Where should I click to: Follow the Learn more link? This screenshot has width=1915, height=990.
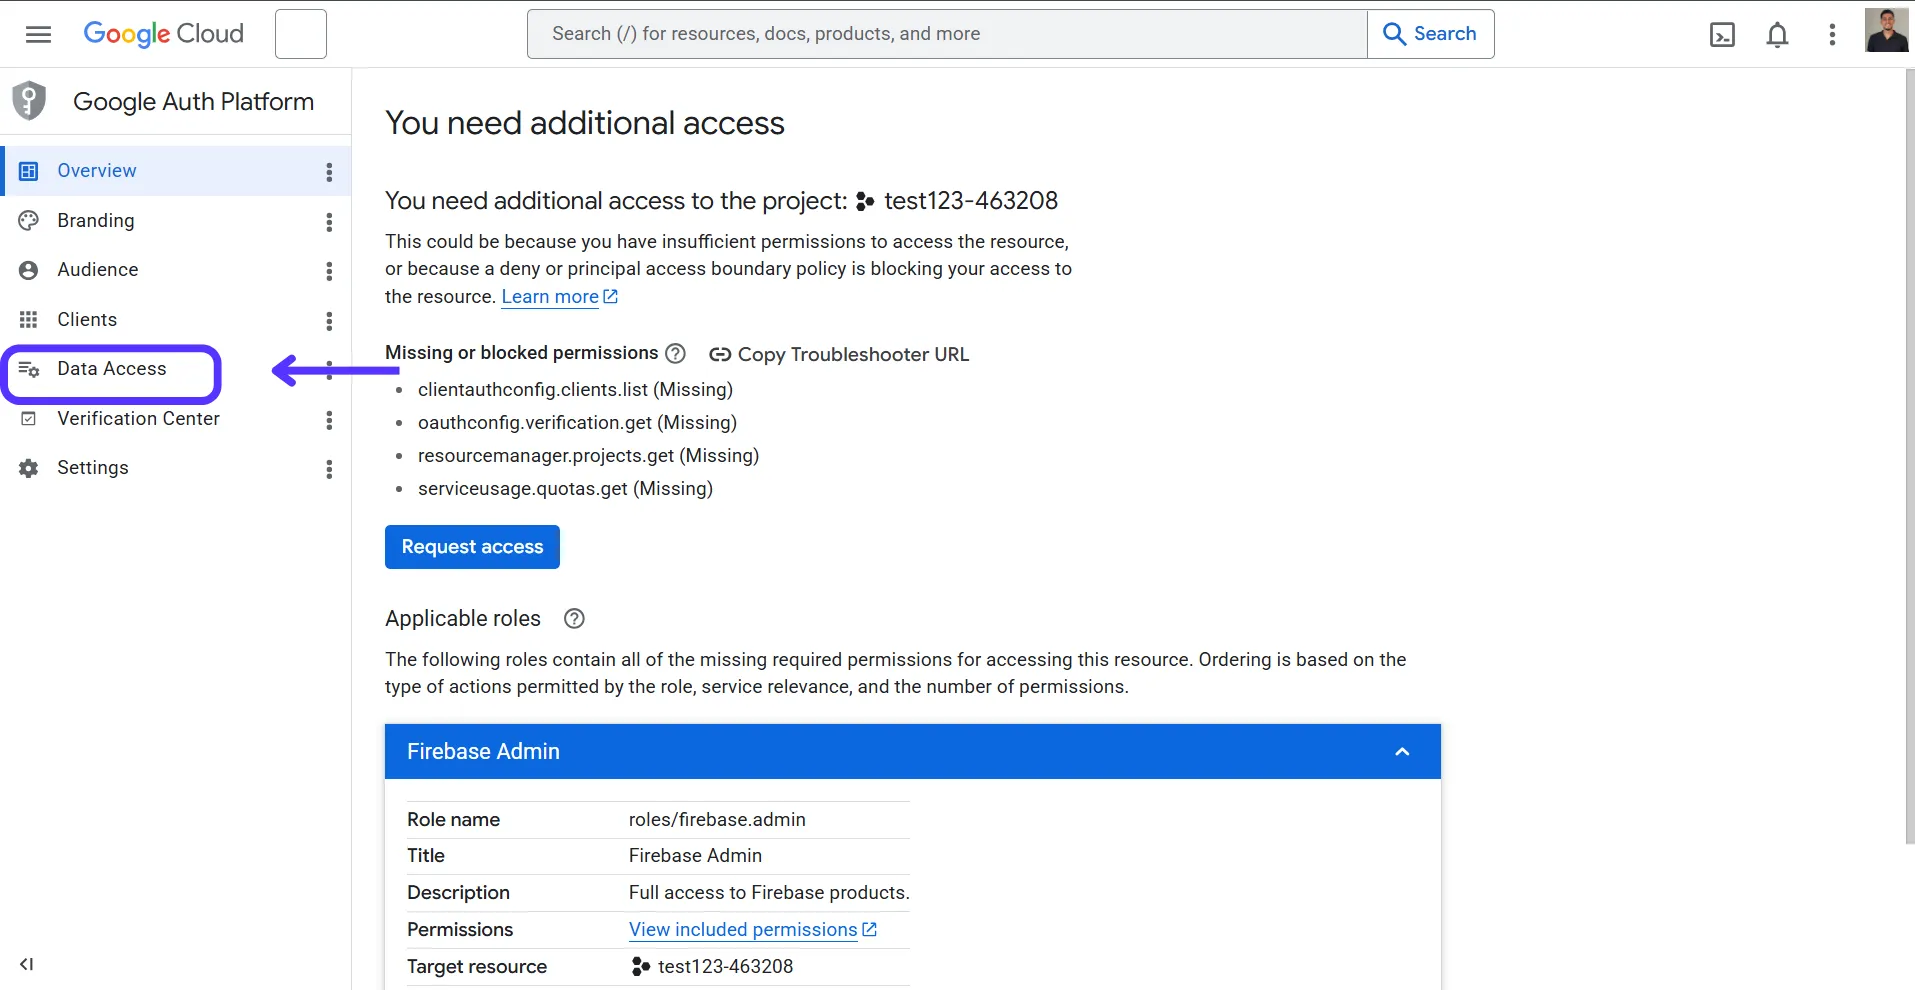(x=559, y=297)
